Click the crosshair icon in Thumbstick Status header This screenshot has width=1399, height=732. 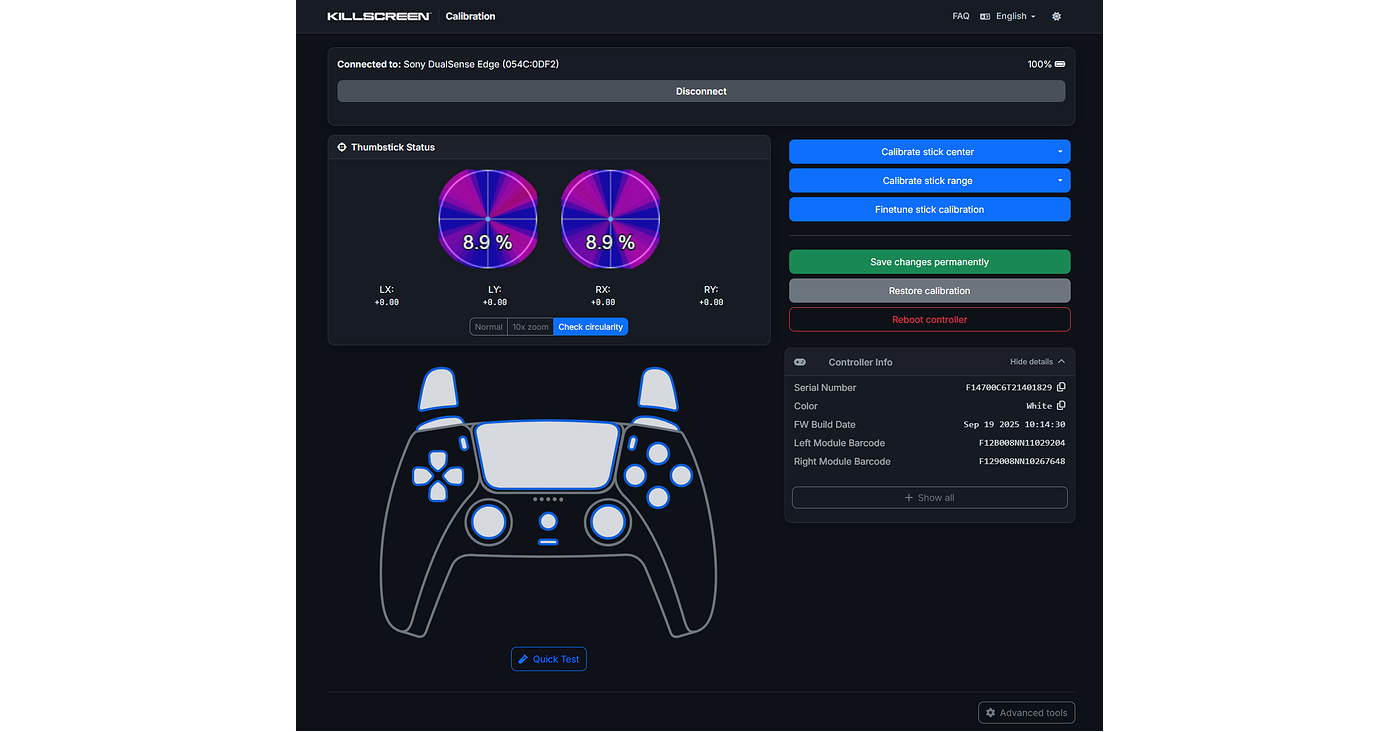(x=342, y=147)
